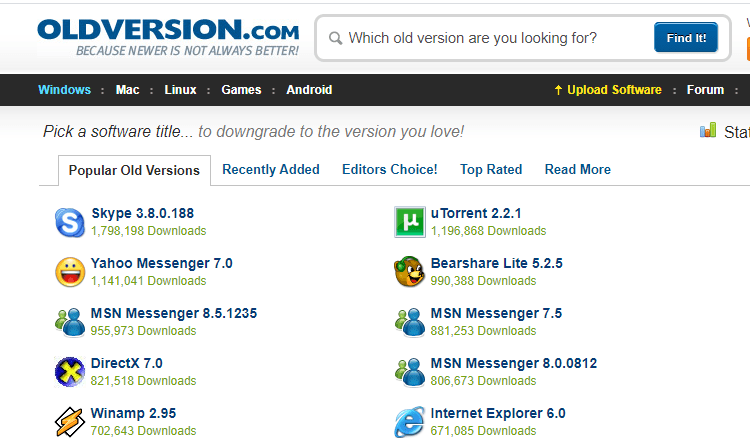Click 806,673 Downloads text
Image resolution: width=750 pixels, height=447 pixels.
pos(483,381)
